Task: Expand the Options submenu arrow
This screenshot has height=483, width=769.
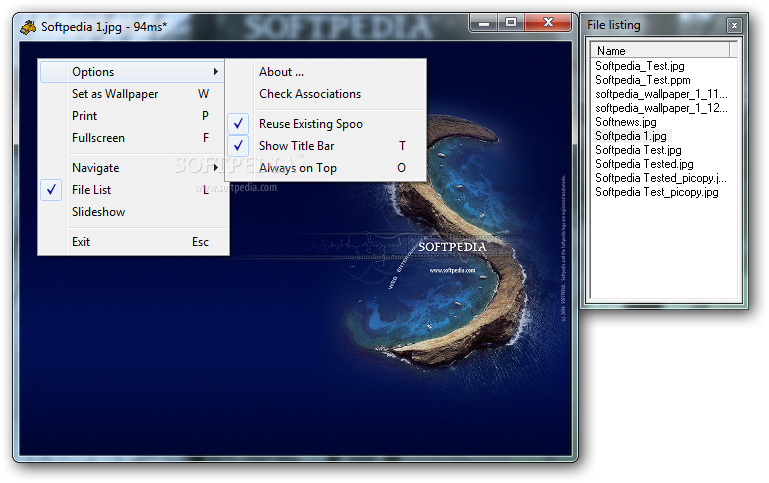Action: 215,72
